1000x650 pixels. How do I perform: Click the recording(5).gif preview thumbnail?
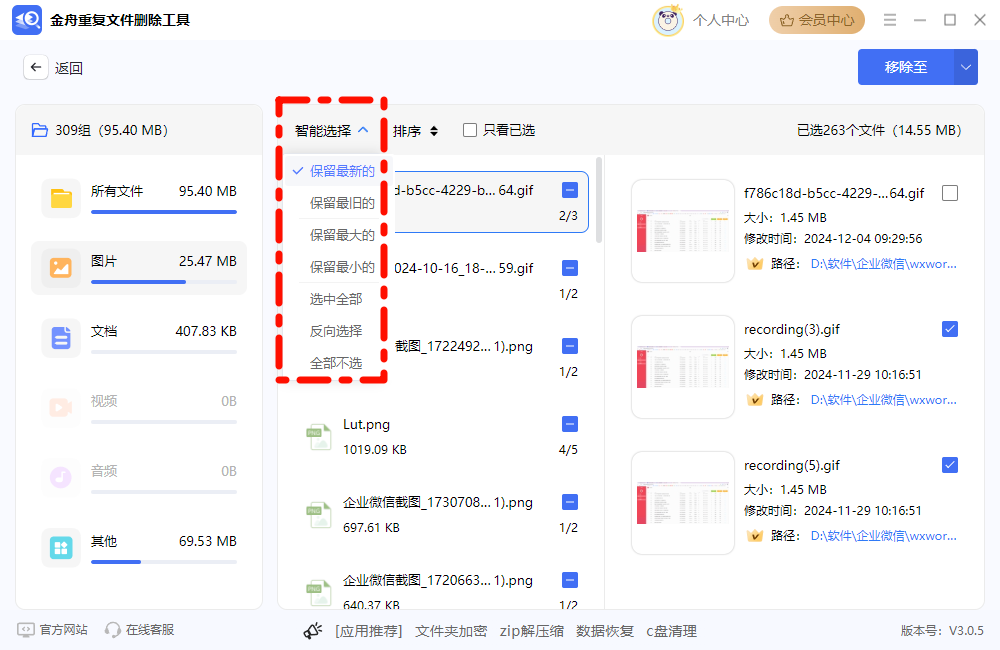(683, 503)
